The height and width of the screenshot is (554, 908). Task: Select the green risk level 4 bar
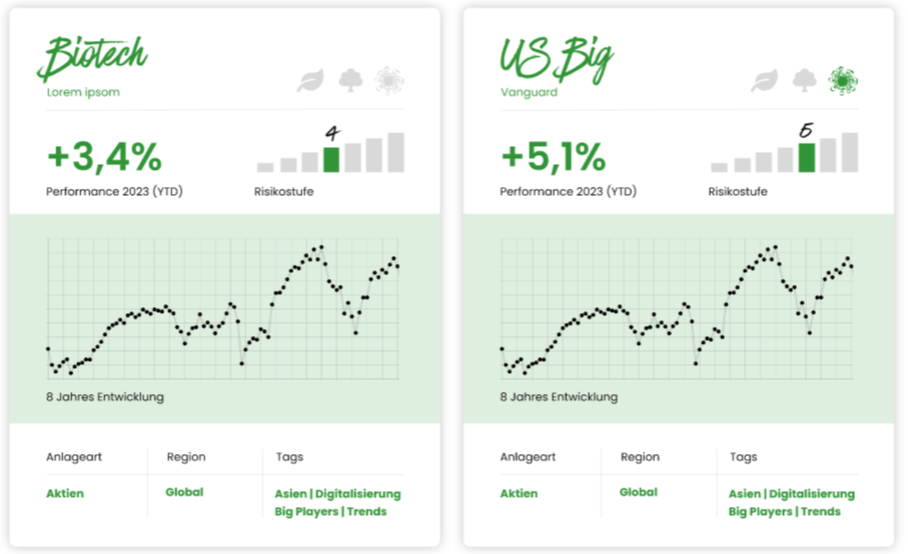(331, 160)
